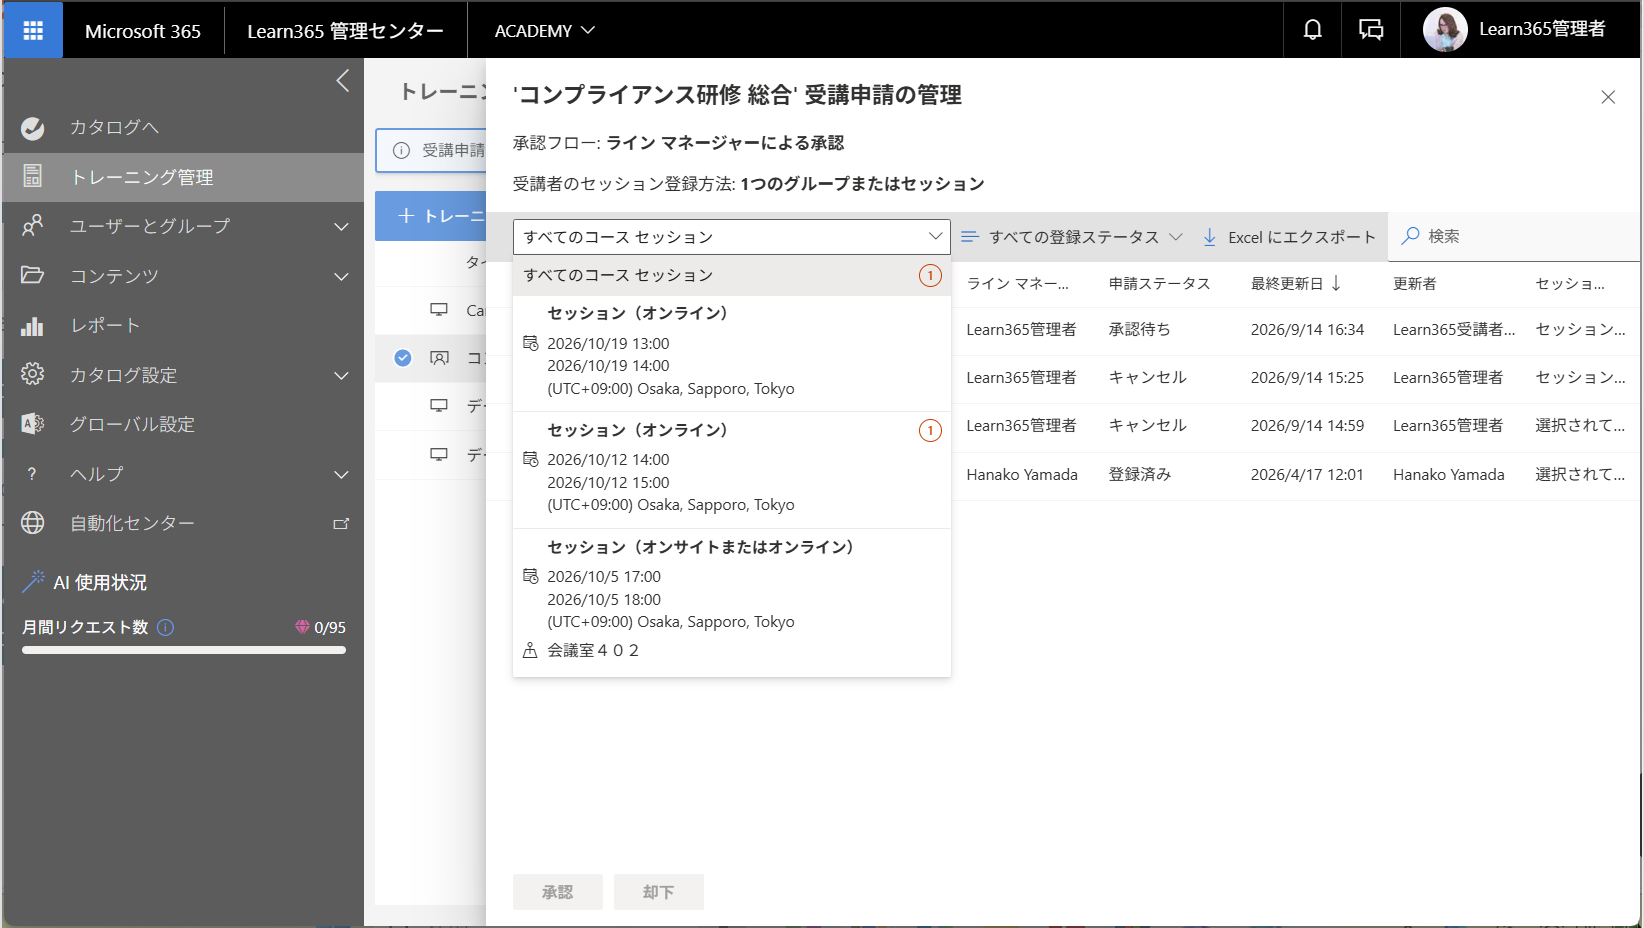
Task: Expand コンテンツ menu chevron
Action: 341,276
